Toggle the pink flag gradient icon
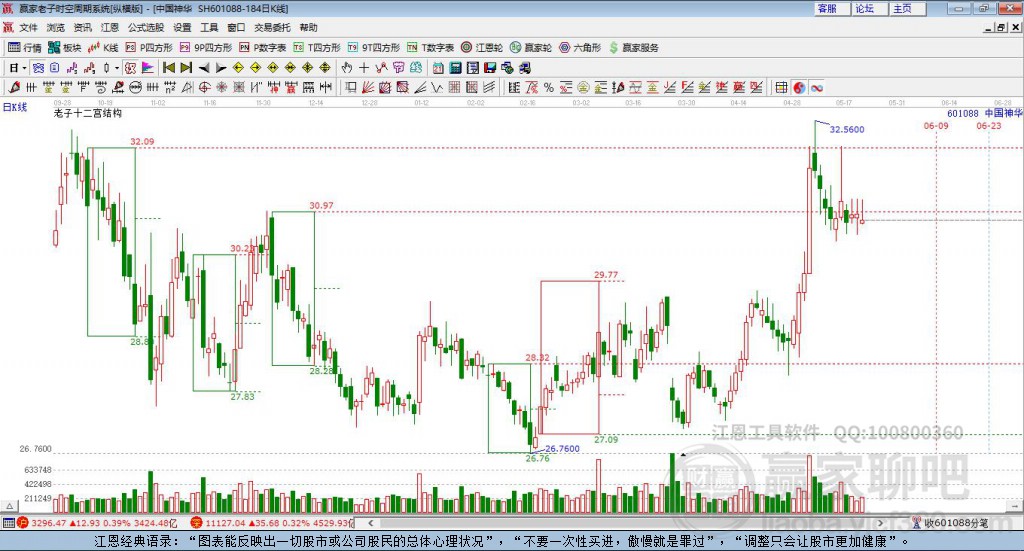This screenshot has height=551, width=1024. pyautogui.click(x=148, y=68)
